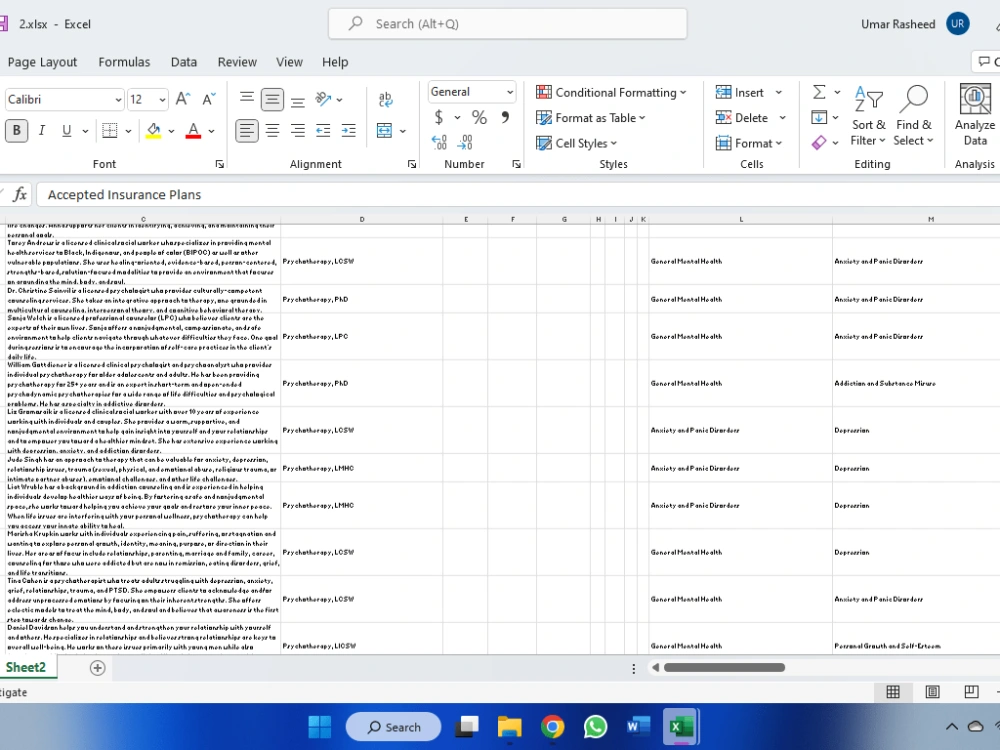Switch to Page Break Preview icon
Image resolution: width=1000 pixels, height=750 pixels.
[x=971, y=692]
